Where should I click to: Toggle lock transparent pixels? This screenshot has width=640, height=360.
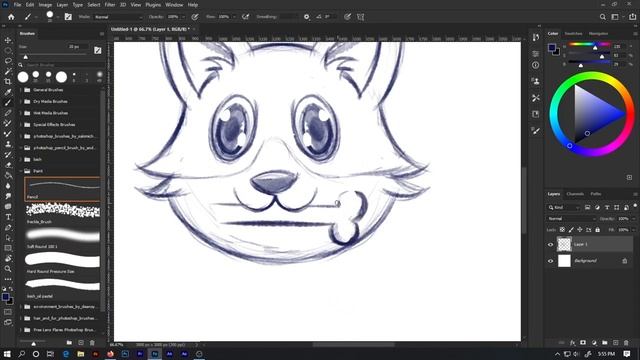[562, 230]
